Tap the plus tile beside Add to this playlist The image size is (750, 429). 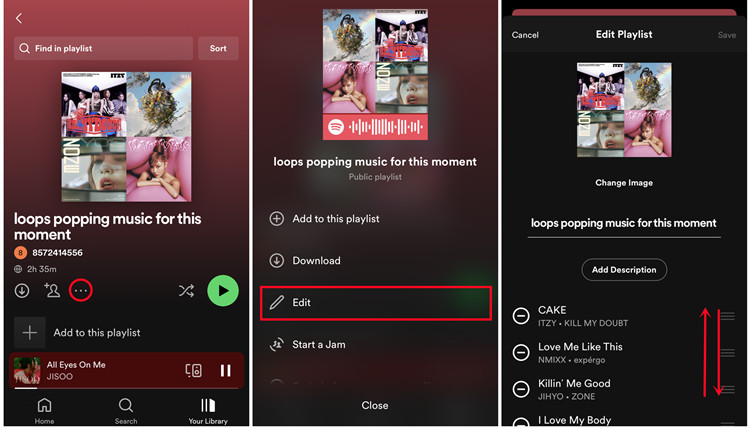coord(30,332)
